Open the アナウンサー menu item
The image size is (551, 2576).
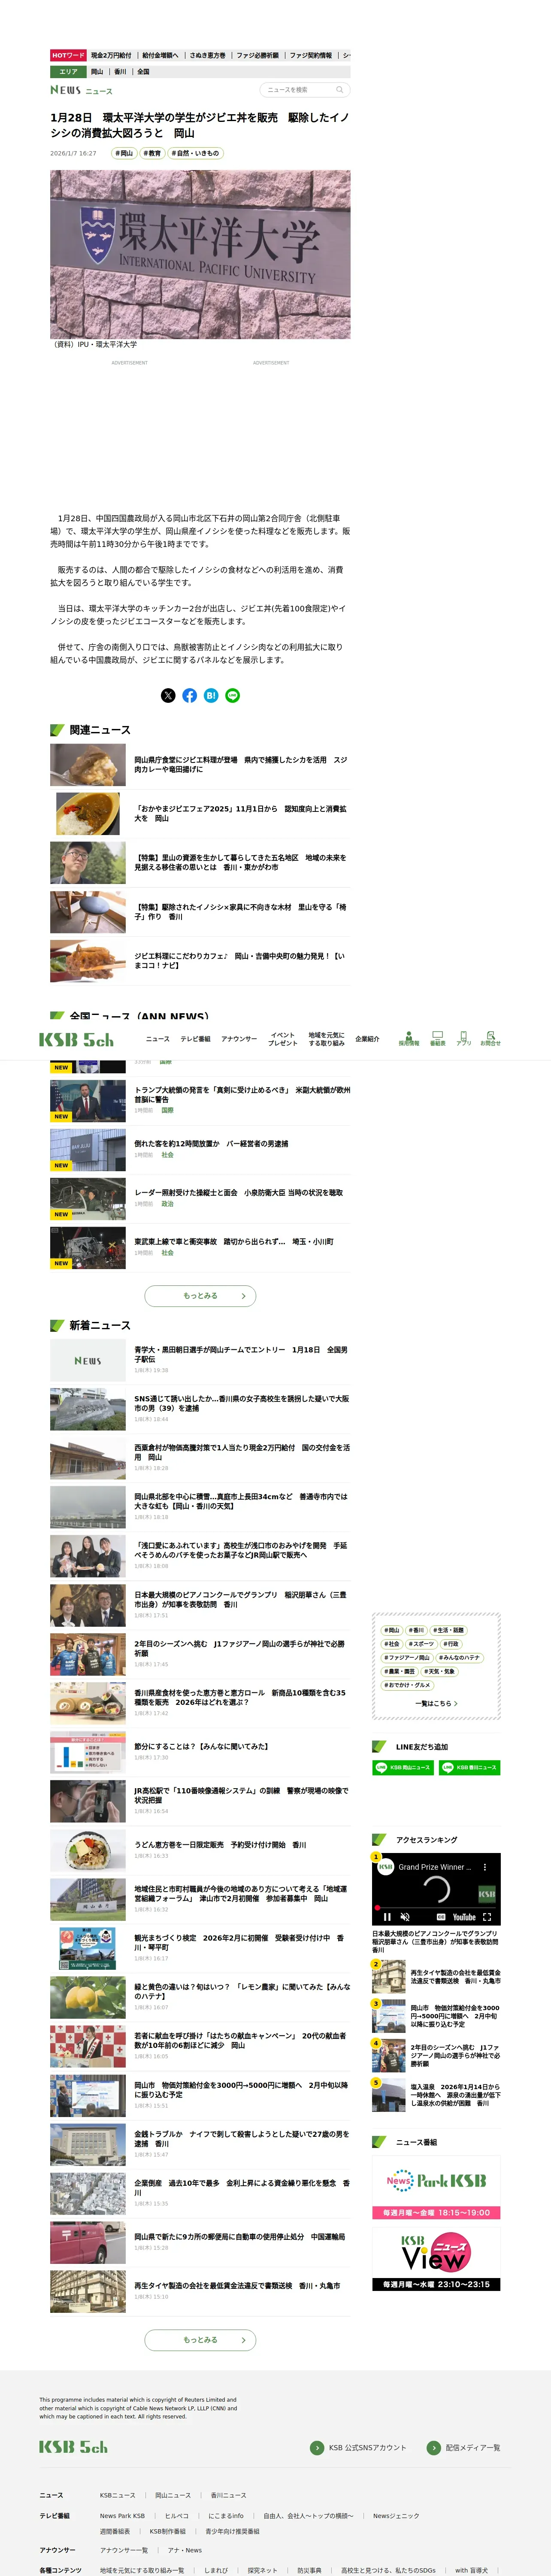239,1039
